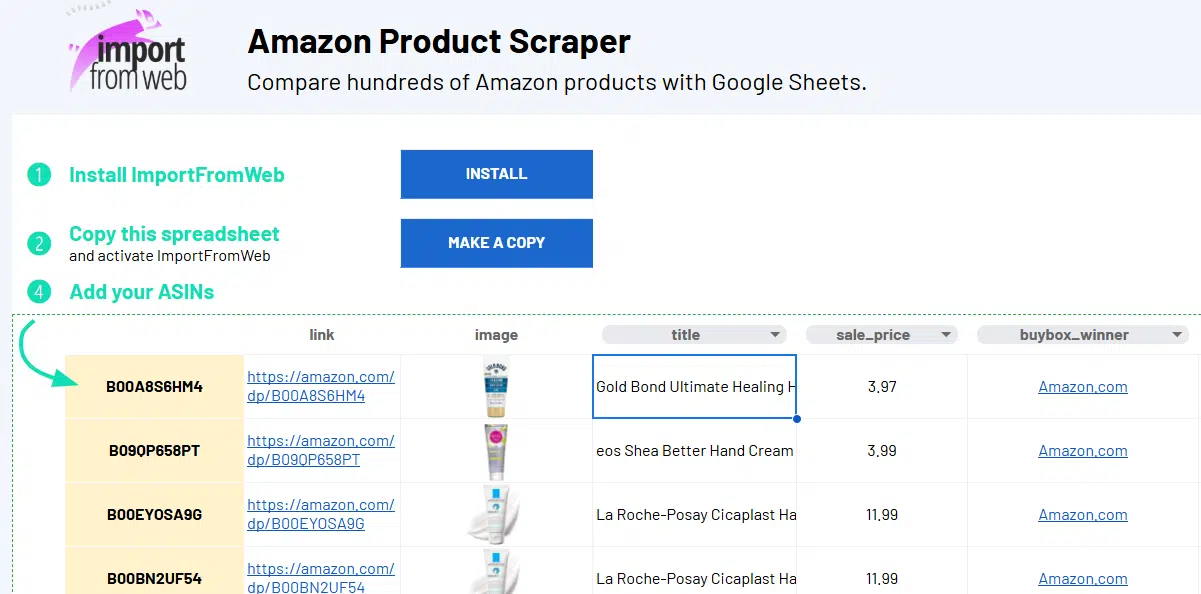Viewport: 1201px width, 594px height.
Task: Select the ASIN cell B00EYOSA9G
Action: coord(154,515)
